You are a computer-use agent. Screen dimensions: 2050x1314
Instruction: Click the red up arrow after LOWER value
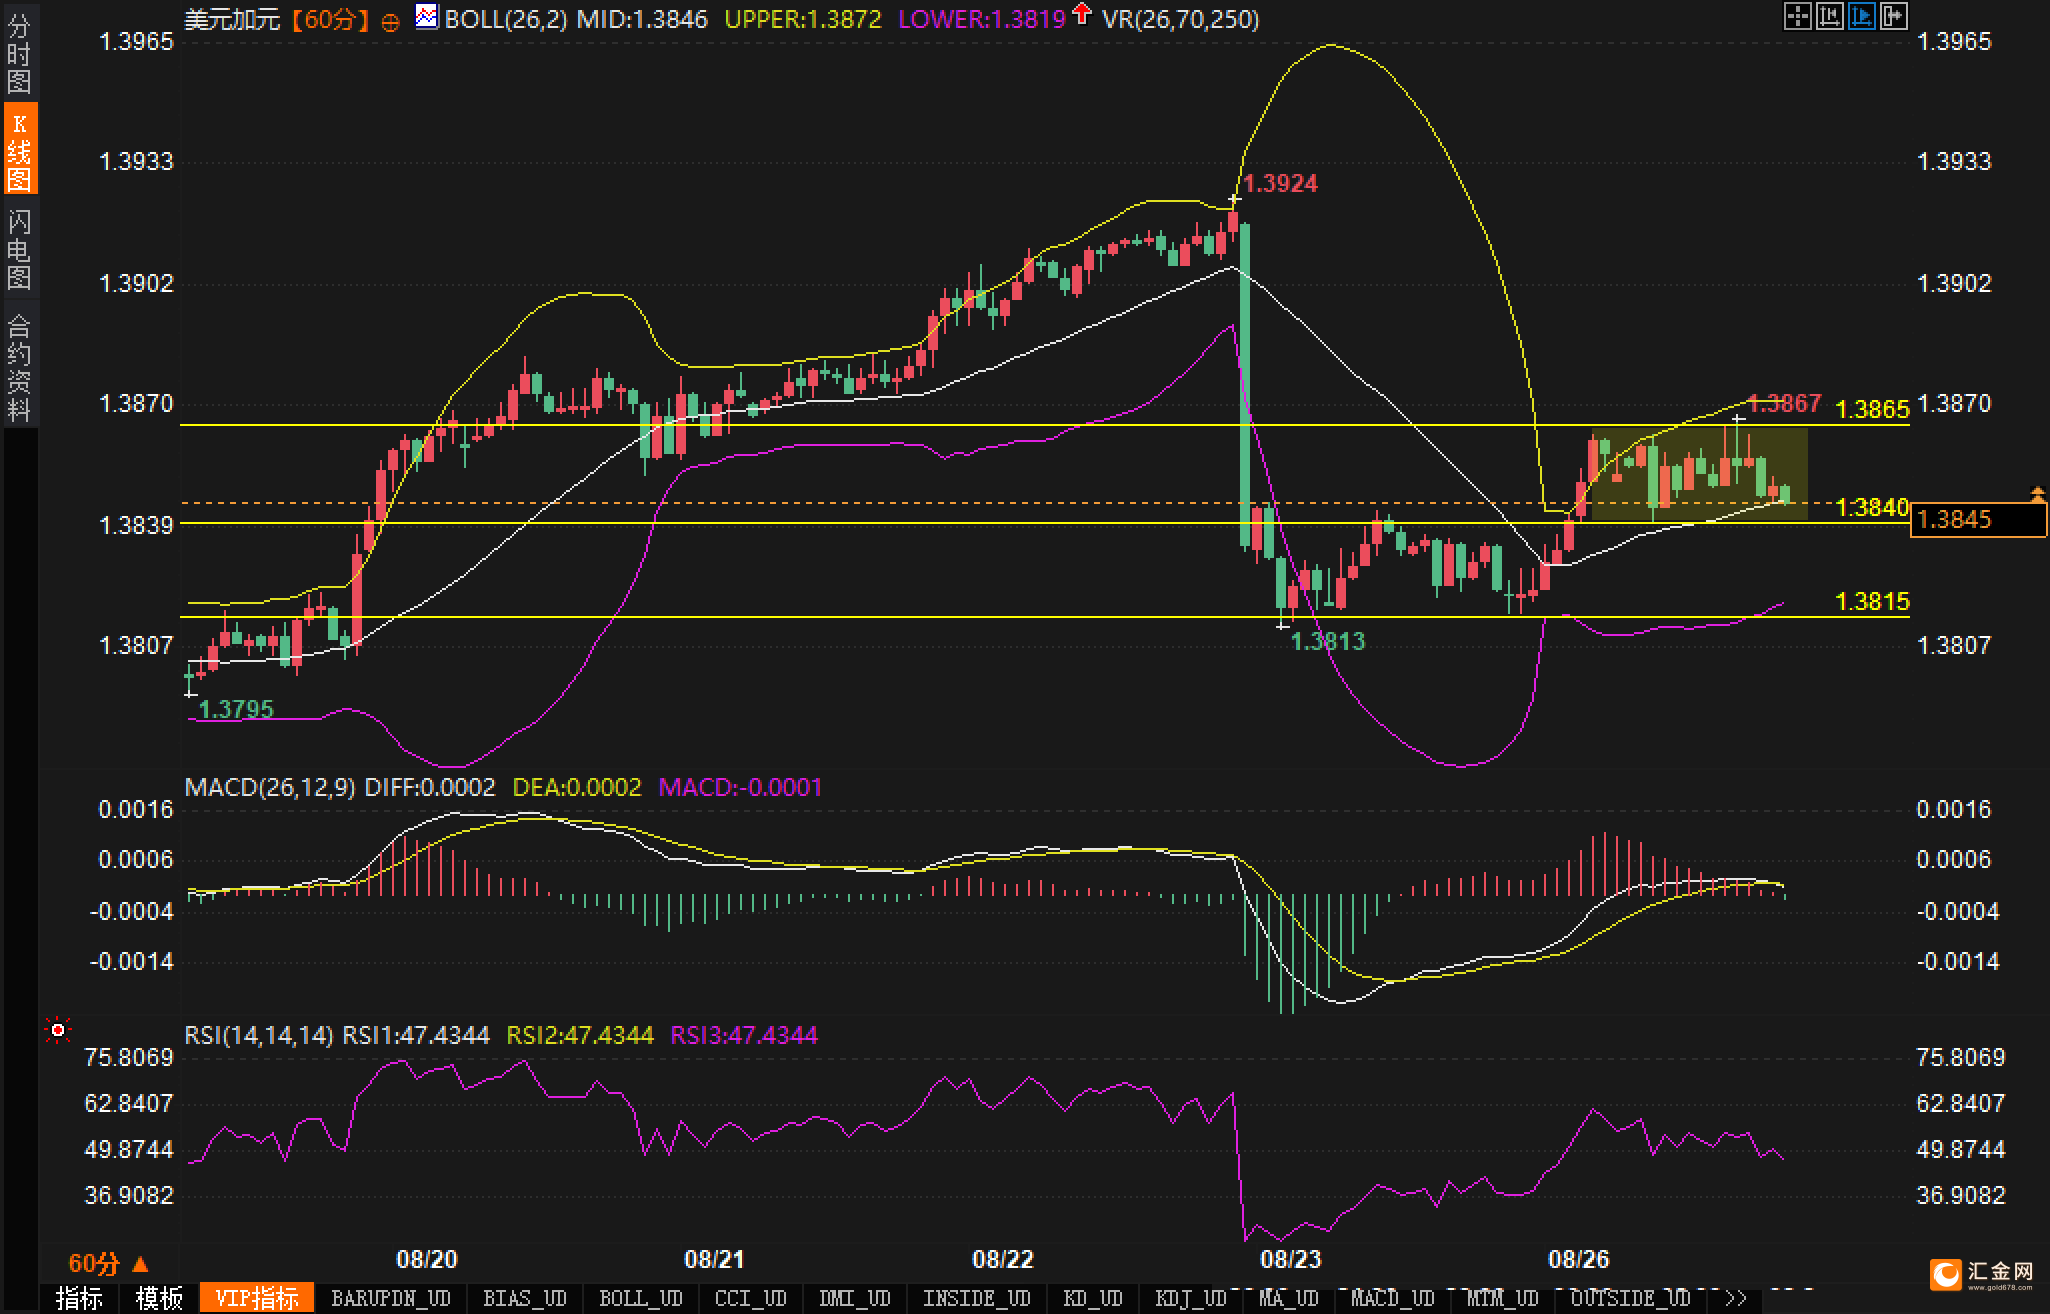click(1081, 14)
